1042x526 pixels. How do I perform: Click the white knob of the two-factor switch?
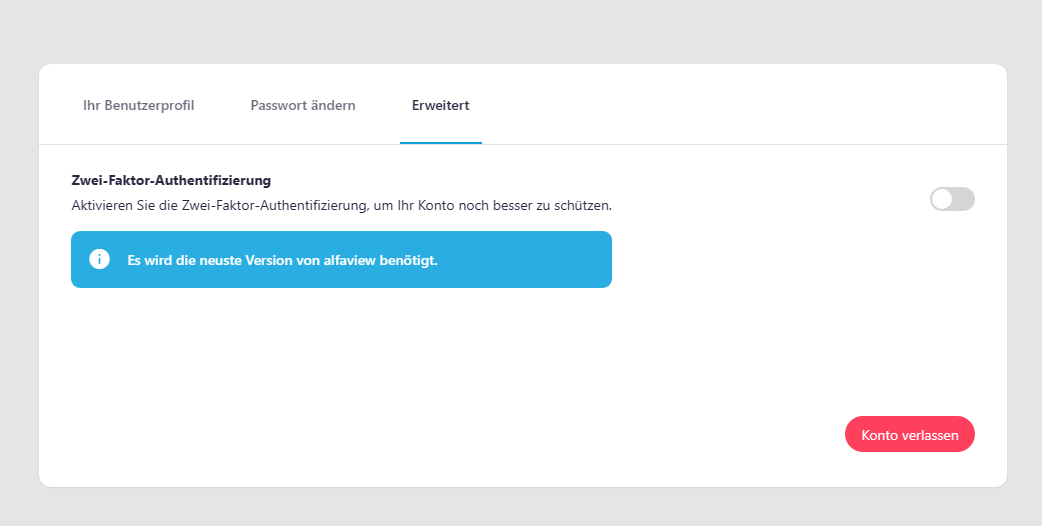click(x=942, y=199)
